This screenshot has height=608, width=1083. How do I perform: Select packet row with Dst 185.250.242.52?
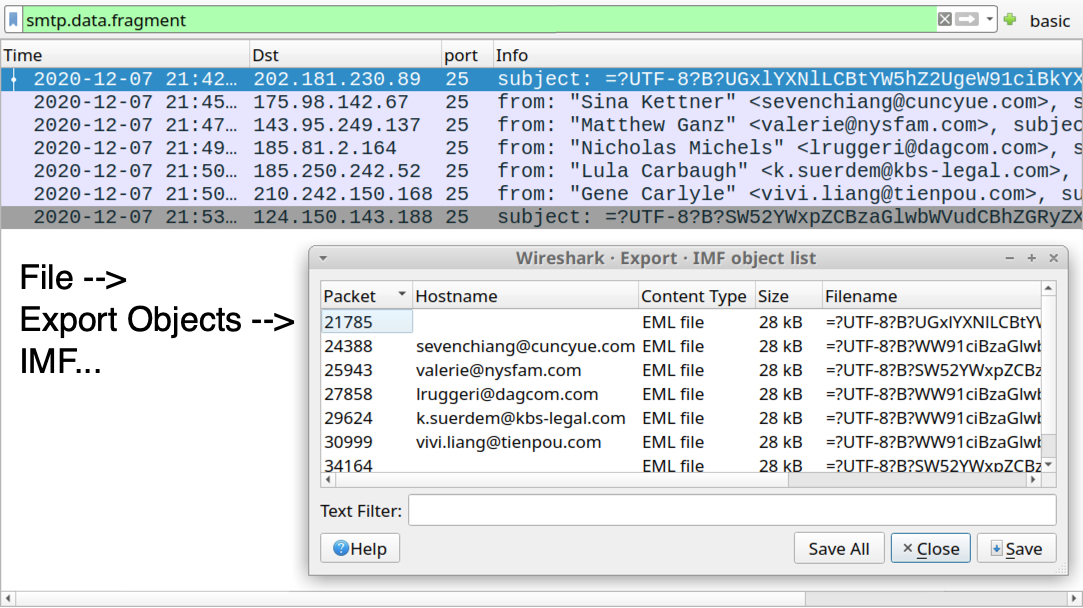pyautogui.click(x=542, y=171)
